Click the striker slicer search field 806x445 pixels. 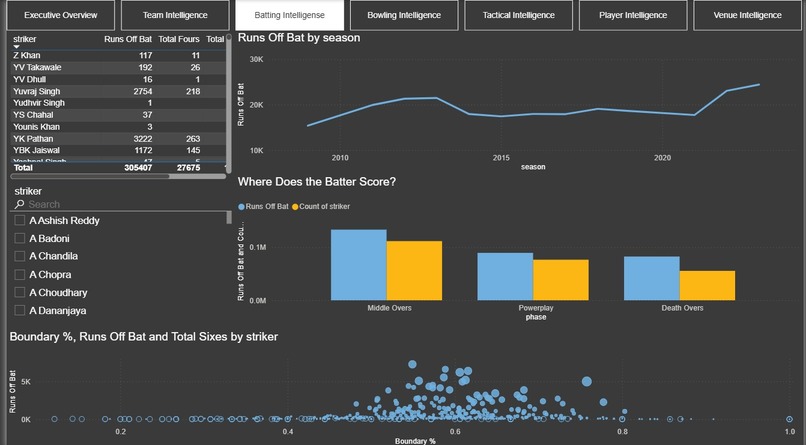coord(121,205)
